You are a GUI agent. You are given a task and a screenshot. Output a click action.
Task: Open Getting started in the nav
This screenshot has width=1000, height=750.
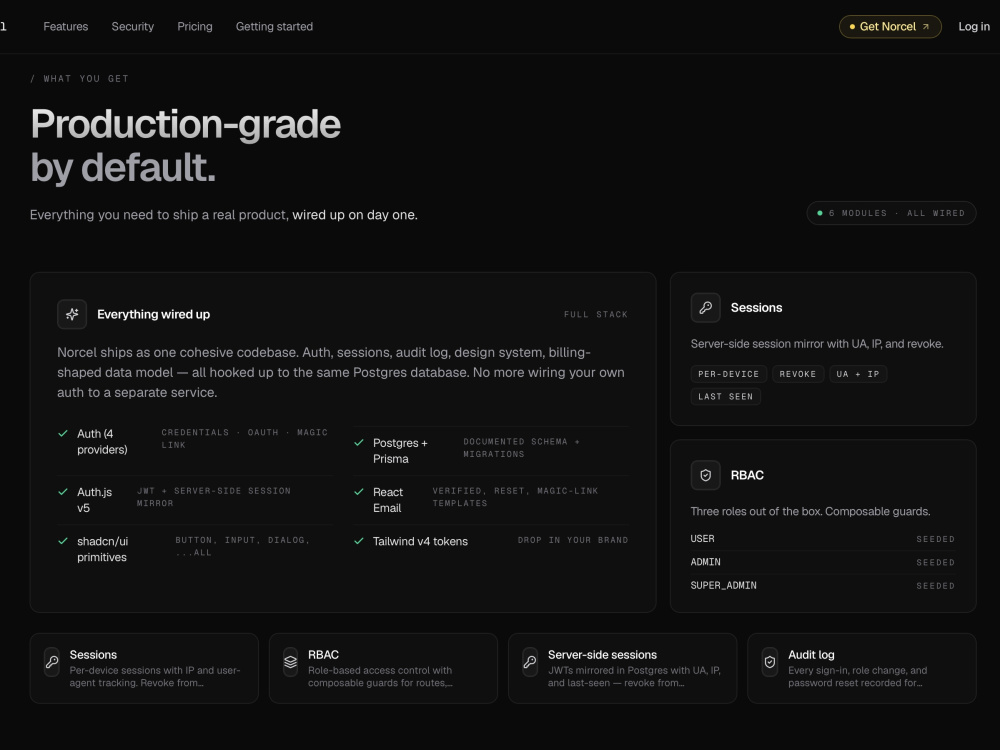coord(274,27)
